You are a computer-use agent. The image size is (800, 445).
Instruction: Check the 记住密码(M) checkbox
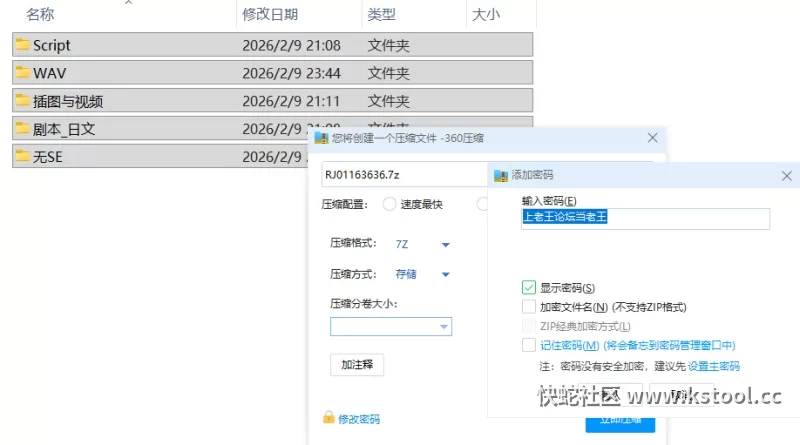529,345
